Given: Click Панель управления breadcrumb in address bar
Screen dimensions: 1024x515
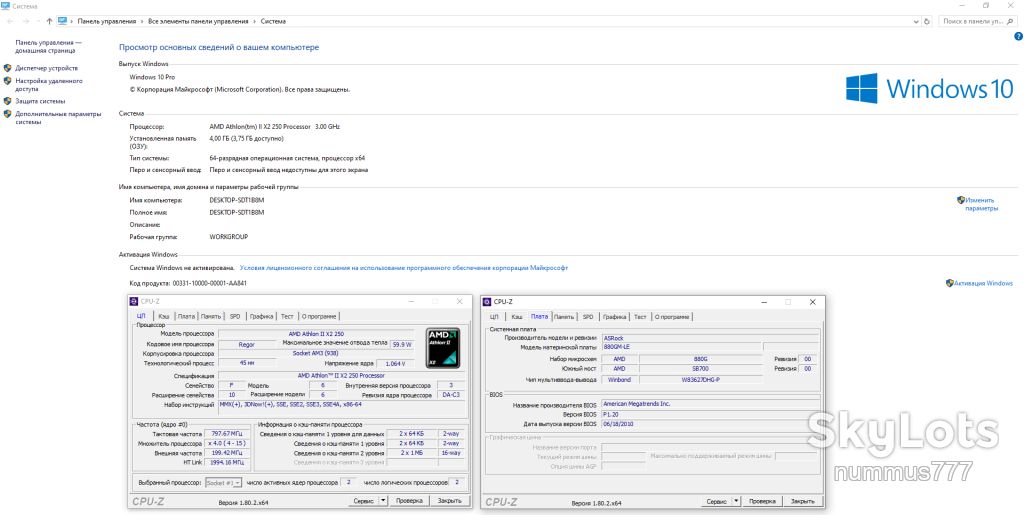Looking at the screenshot, I should [106, 22].
